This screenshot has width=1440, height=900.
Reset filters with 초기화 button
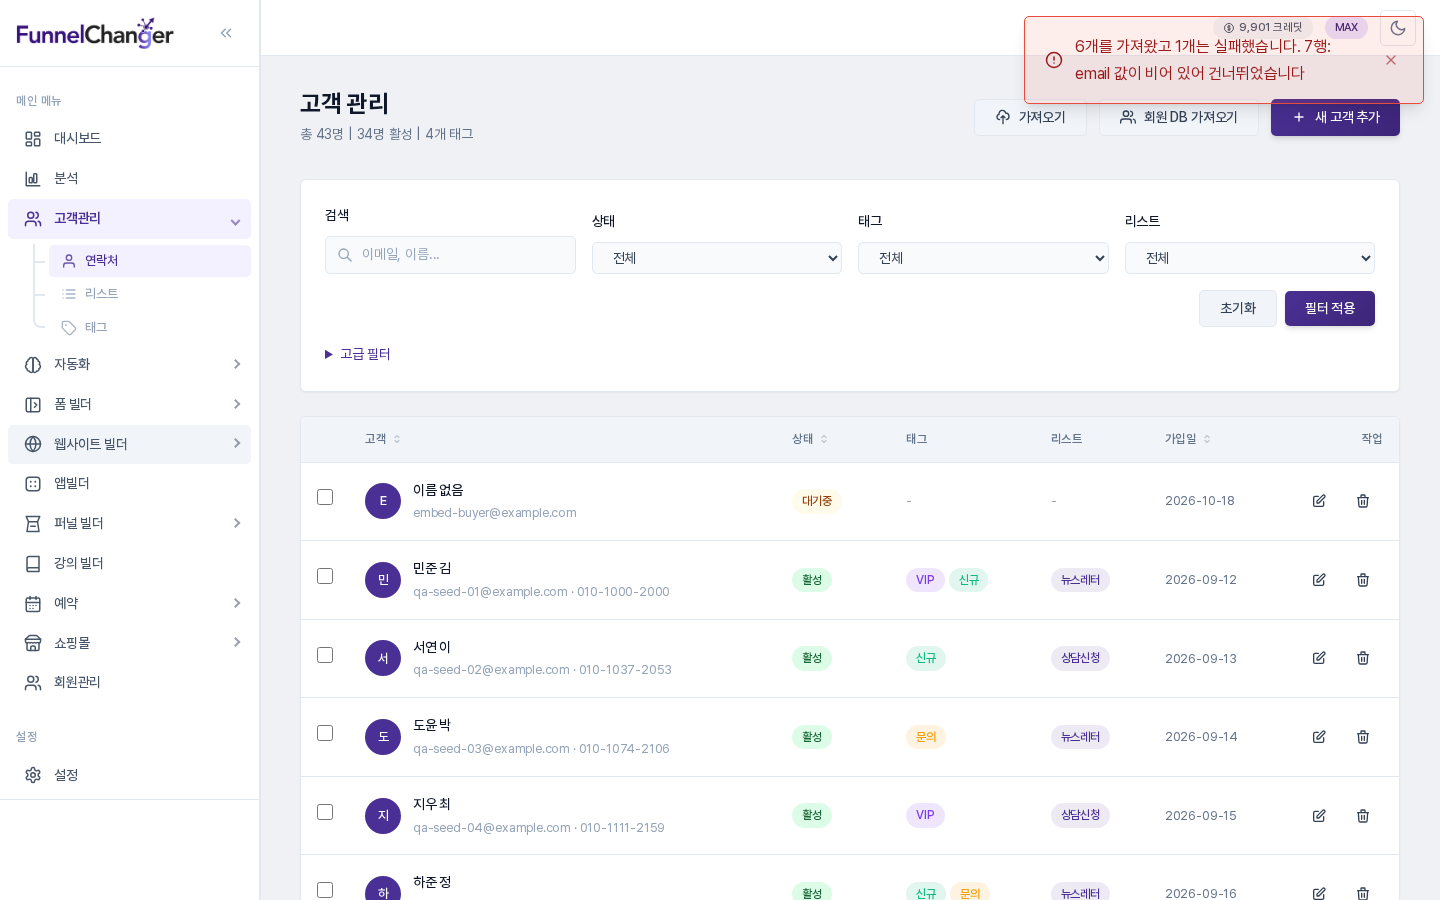[x=1238, y=308]
